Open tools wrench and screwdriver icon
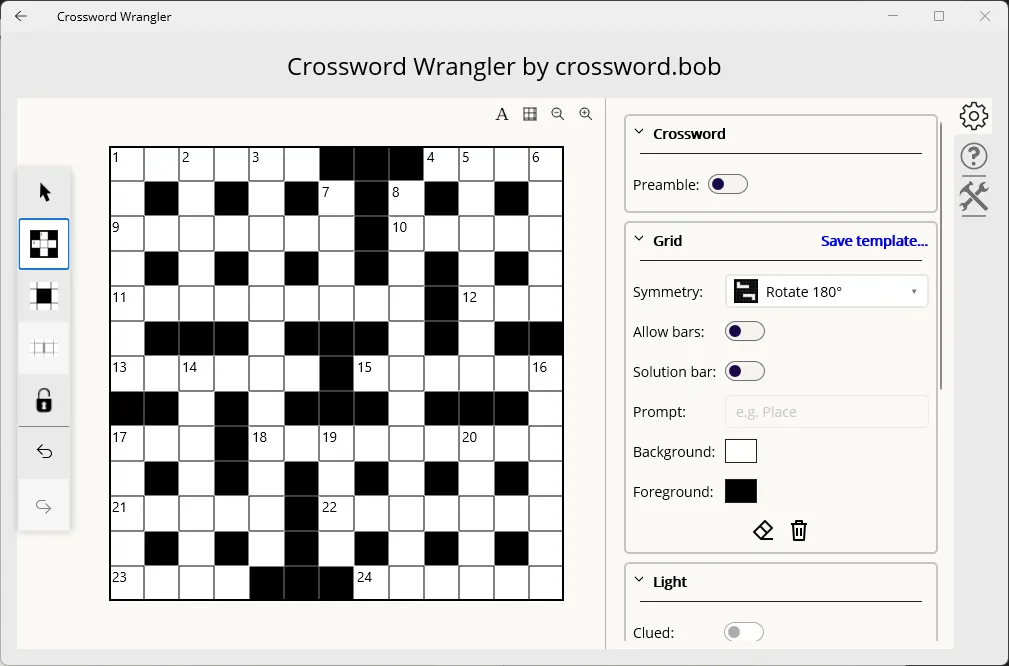The width and height of the screenshot is (1009, 666). 974,196
